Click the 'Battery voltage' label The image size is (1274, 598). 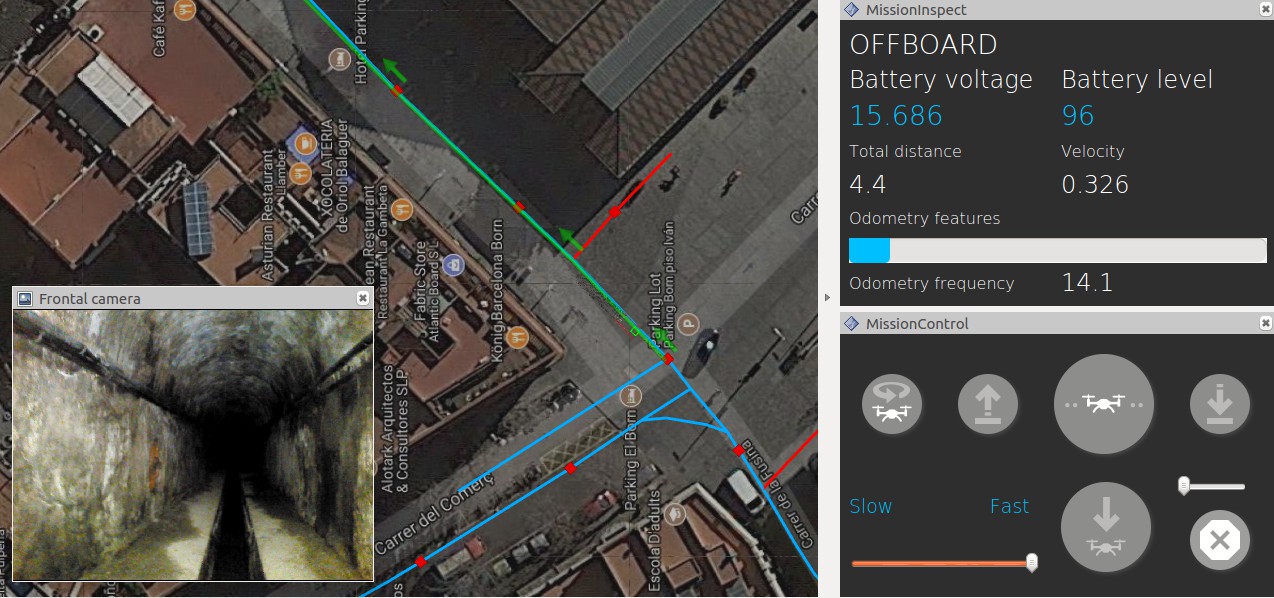click(x=941, y=80)
